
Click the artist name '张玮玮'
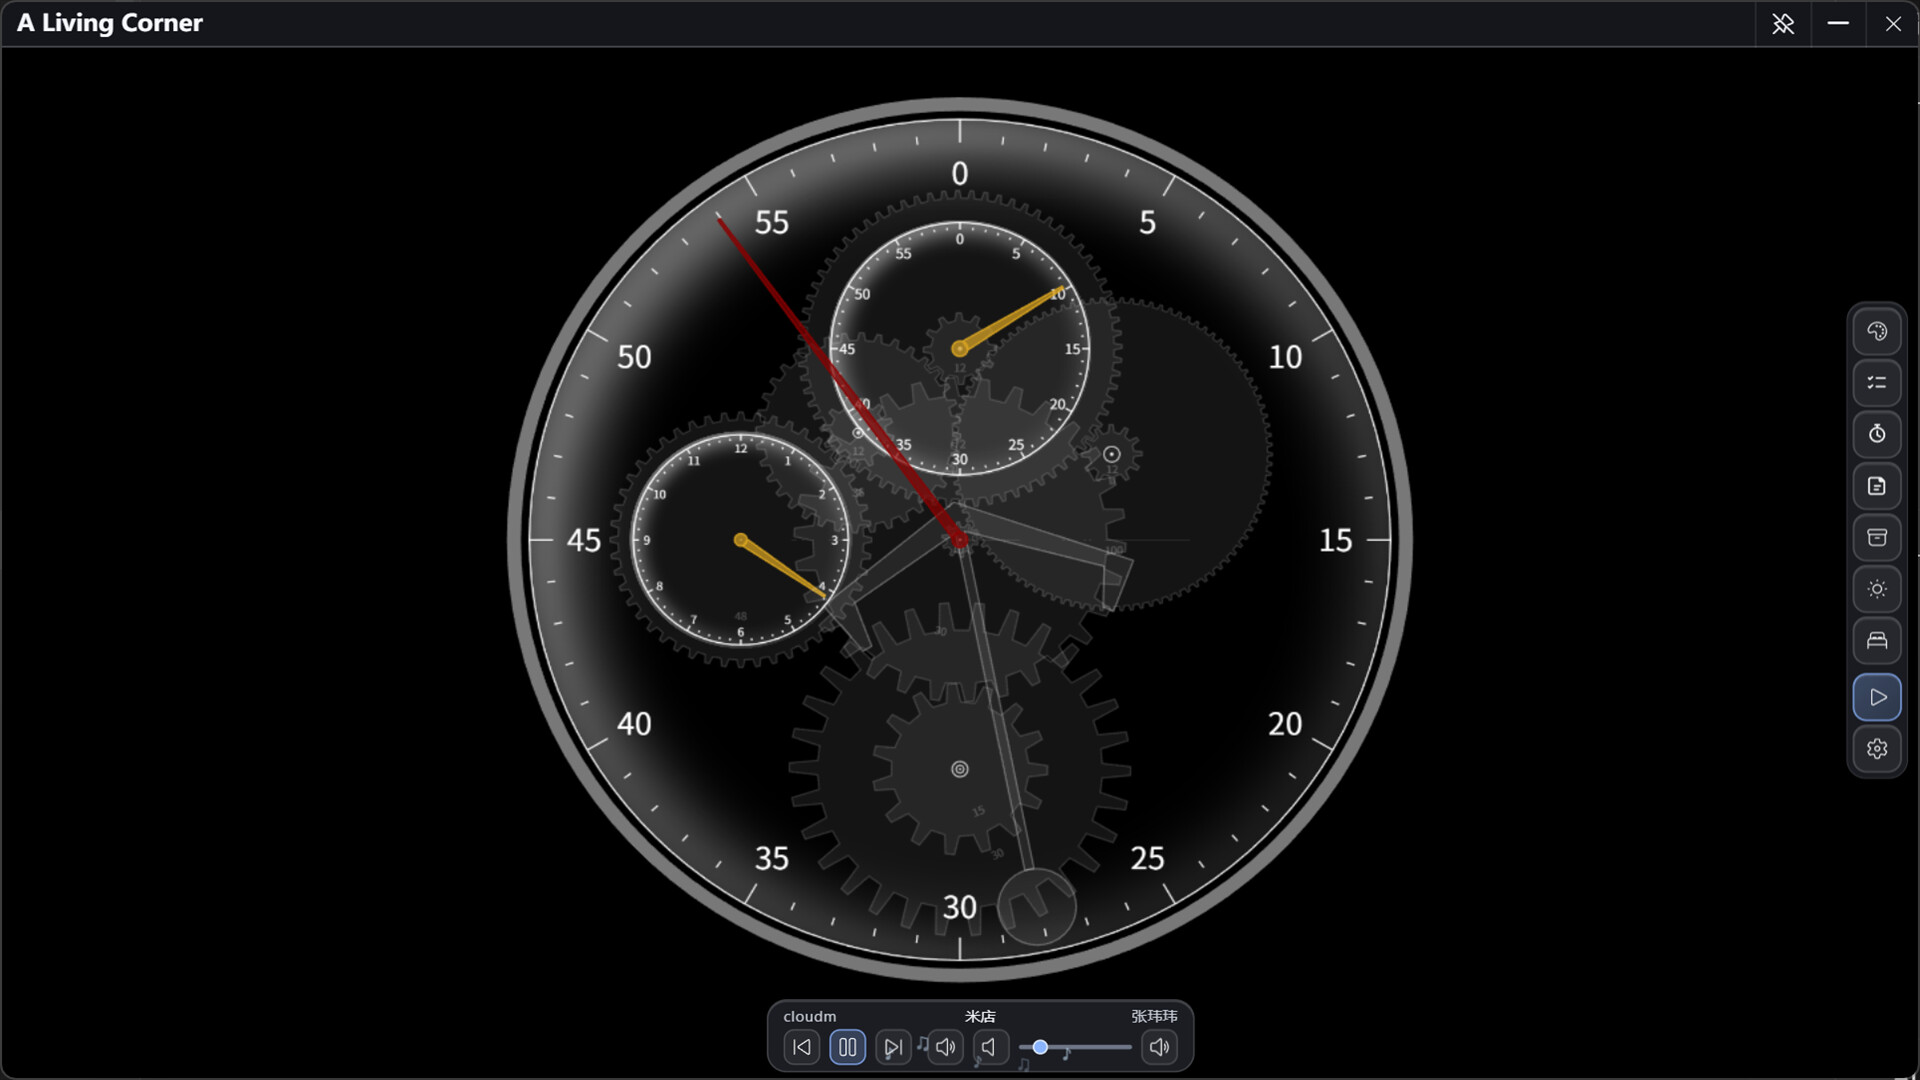1154,1016
